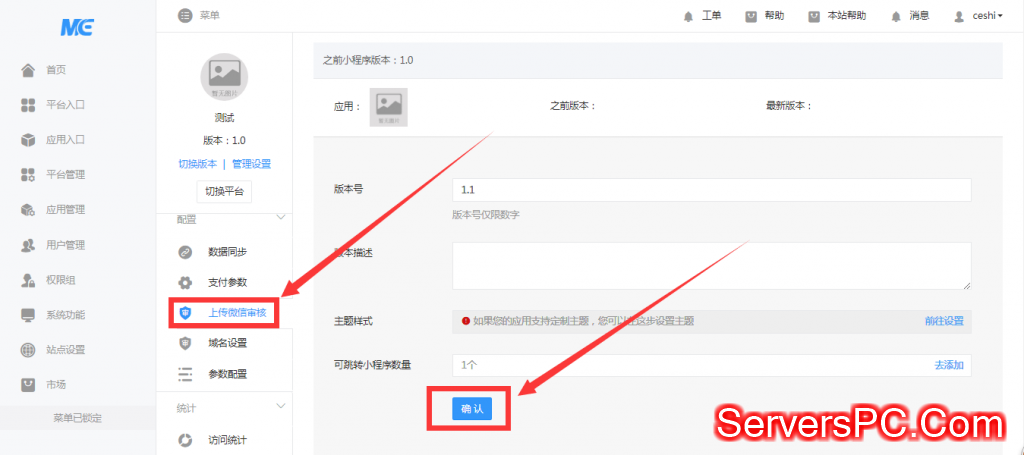Open the 首页 home icon
The height and width of the screenshot is (455, 1024).
pyautogui.click(x=28, y=70)
